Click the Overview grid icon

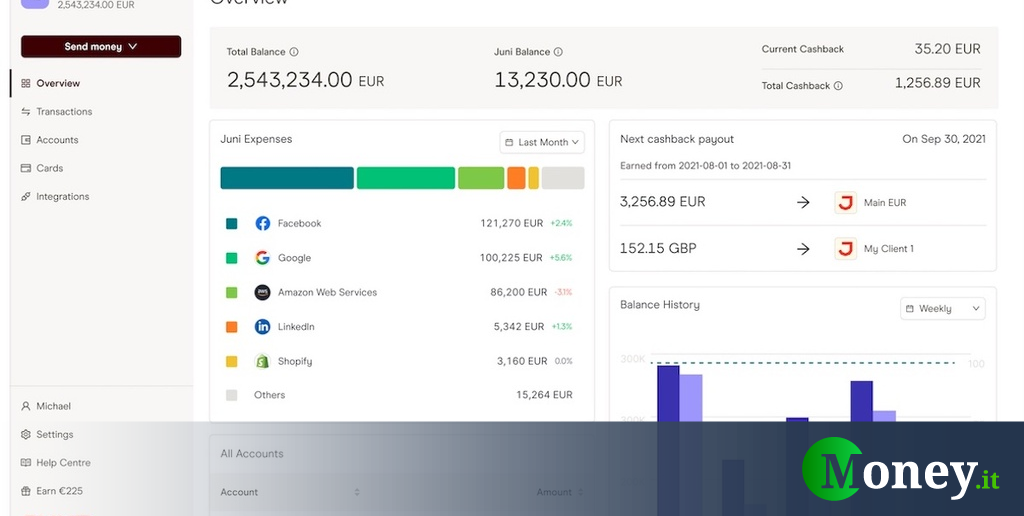pos(25,84)
